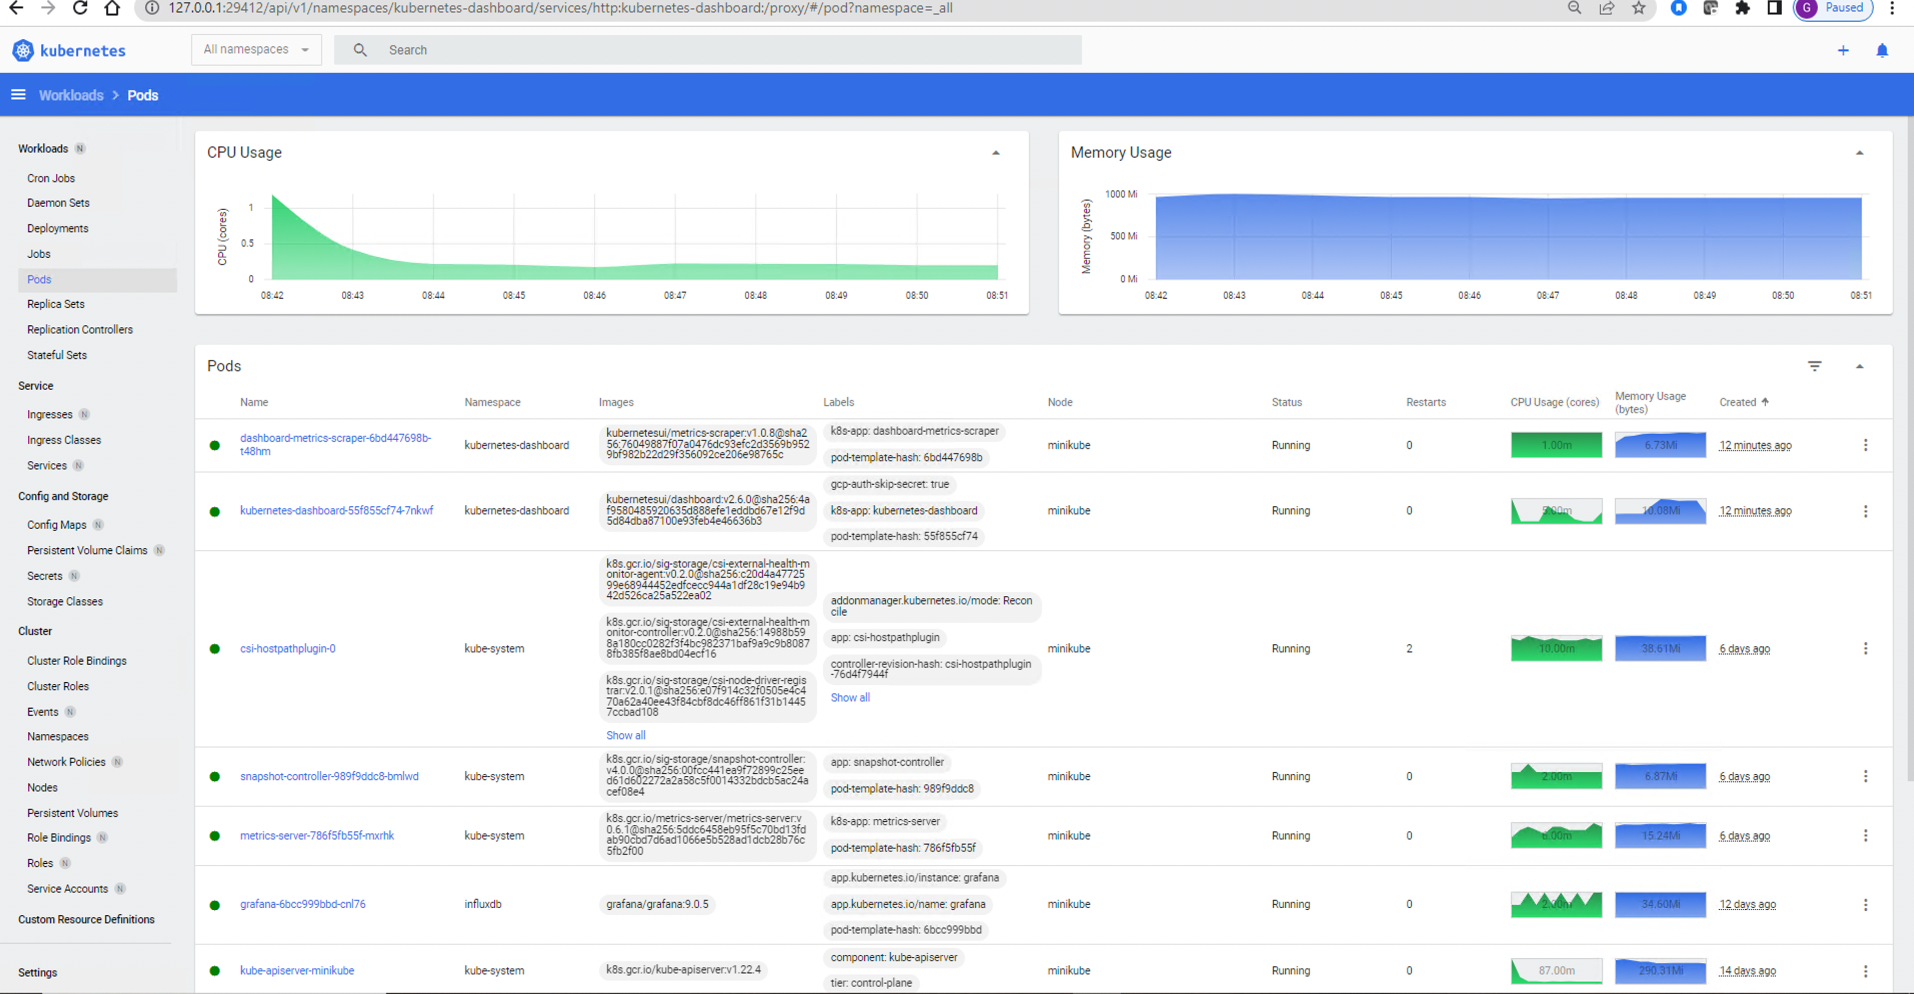
Task: Click CPU usage sparkline for csi-hostpathplugin-0
Action: [x=1556, y=649]
